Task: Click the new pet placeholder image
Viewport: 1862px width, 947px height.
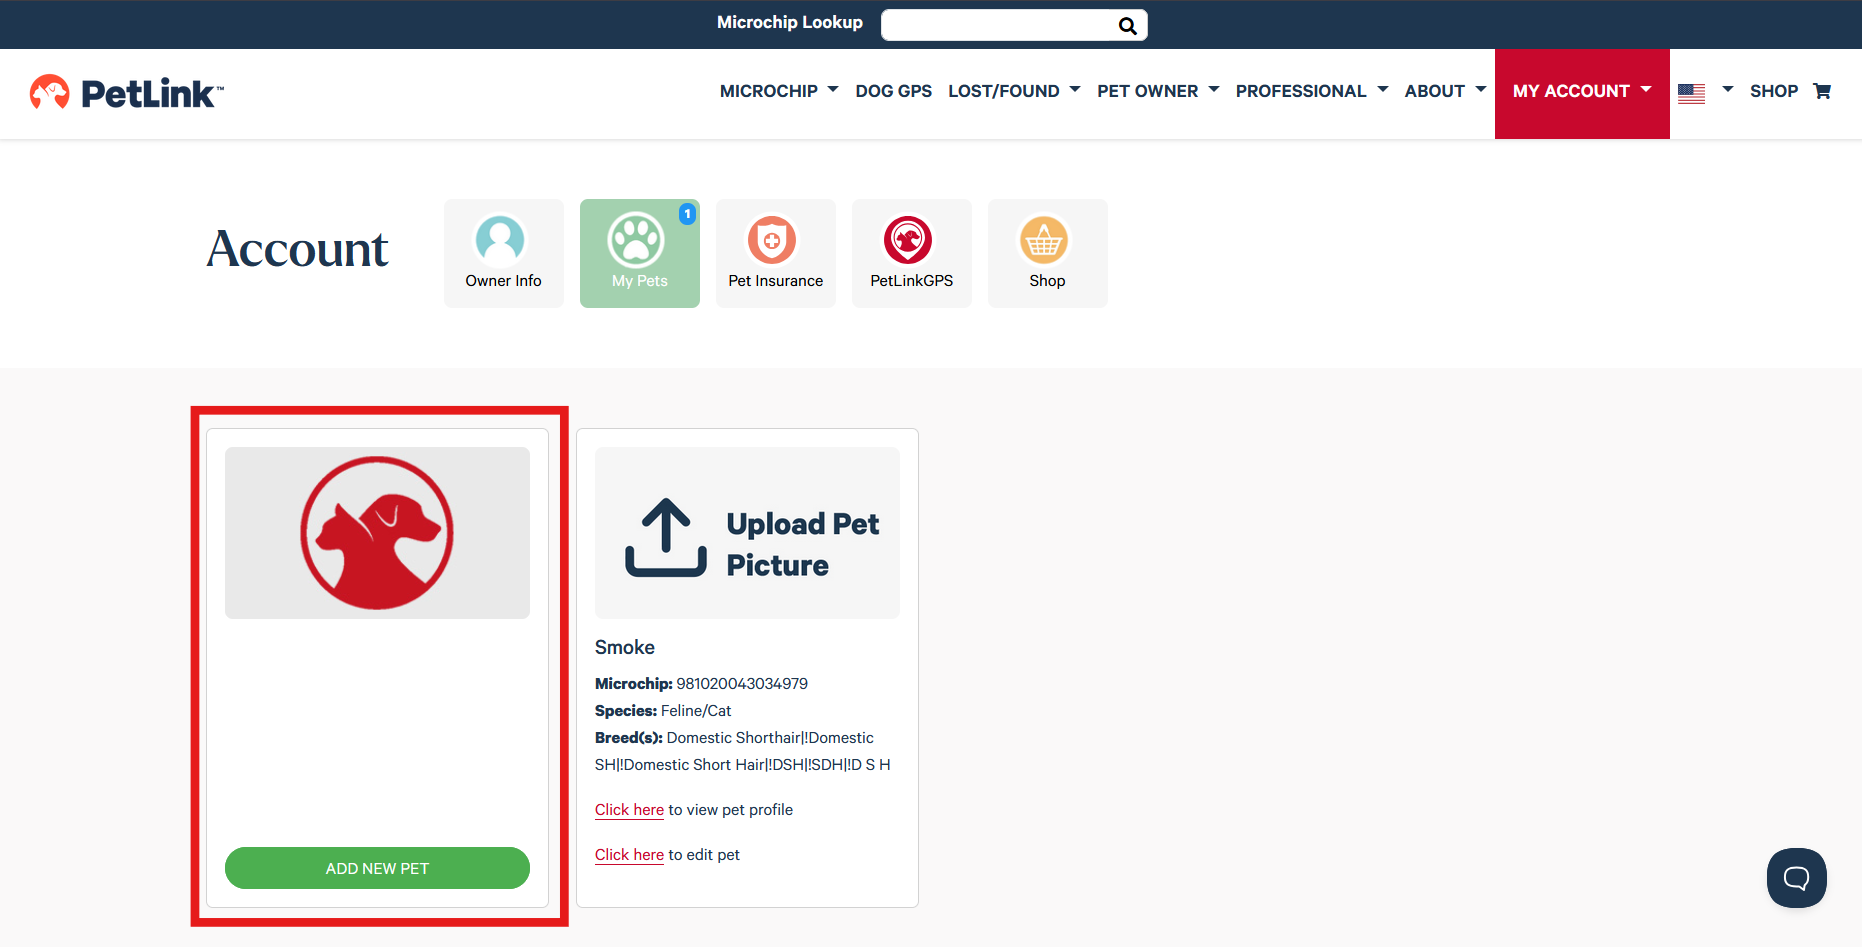Action: 377,533
